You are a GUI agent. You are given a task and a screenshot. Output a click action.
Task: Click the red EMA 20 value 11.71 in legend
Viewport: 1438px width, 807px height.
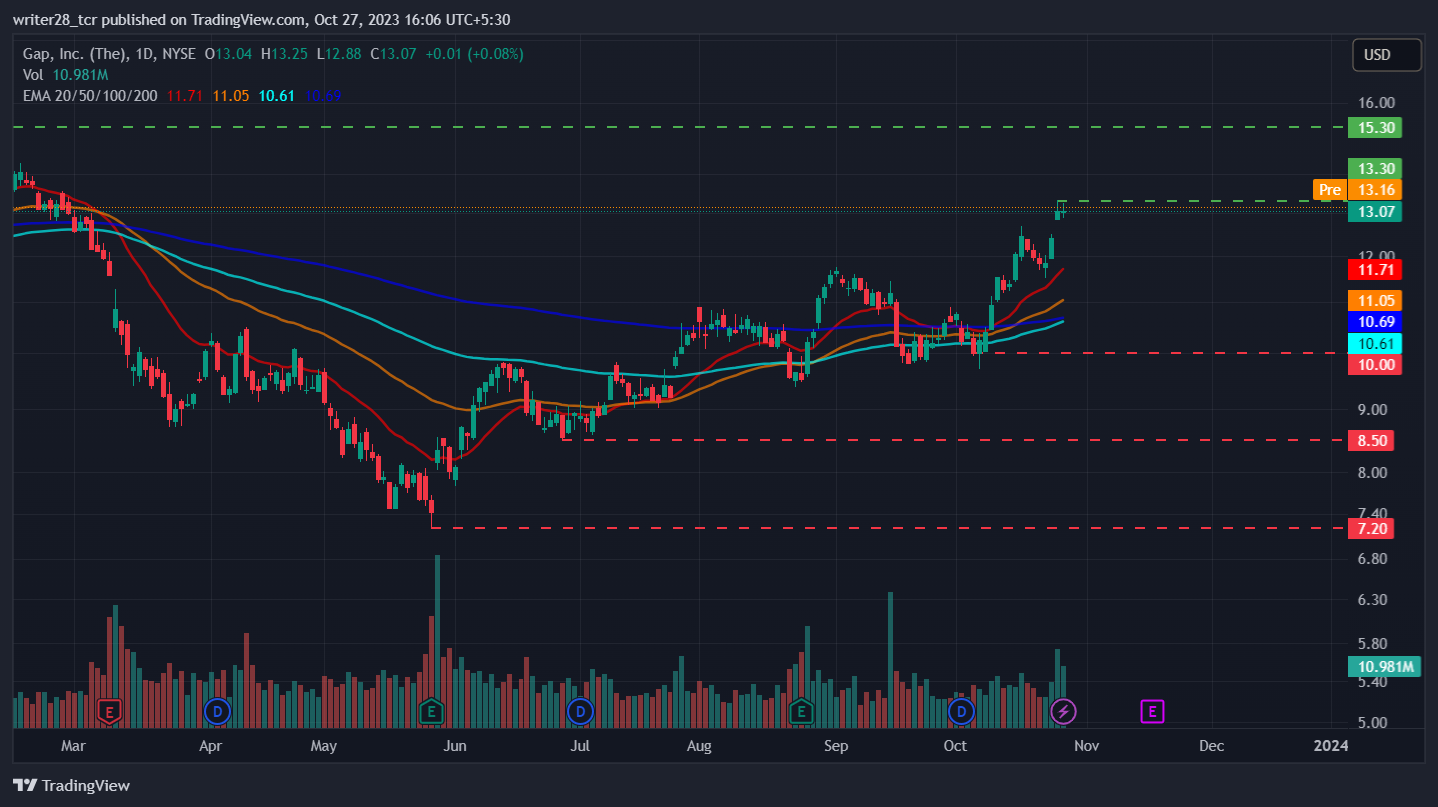point(185,96)
